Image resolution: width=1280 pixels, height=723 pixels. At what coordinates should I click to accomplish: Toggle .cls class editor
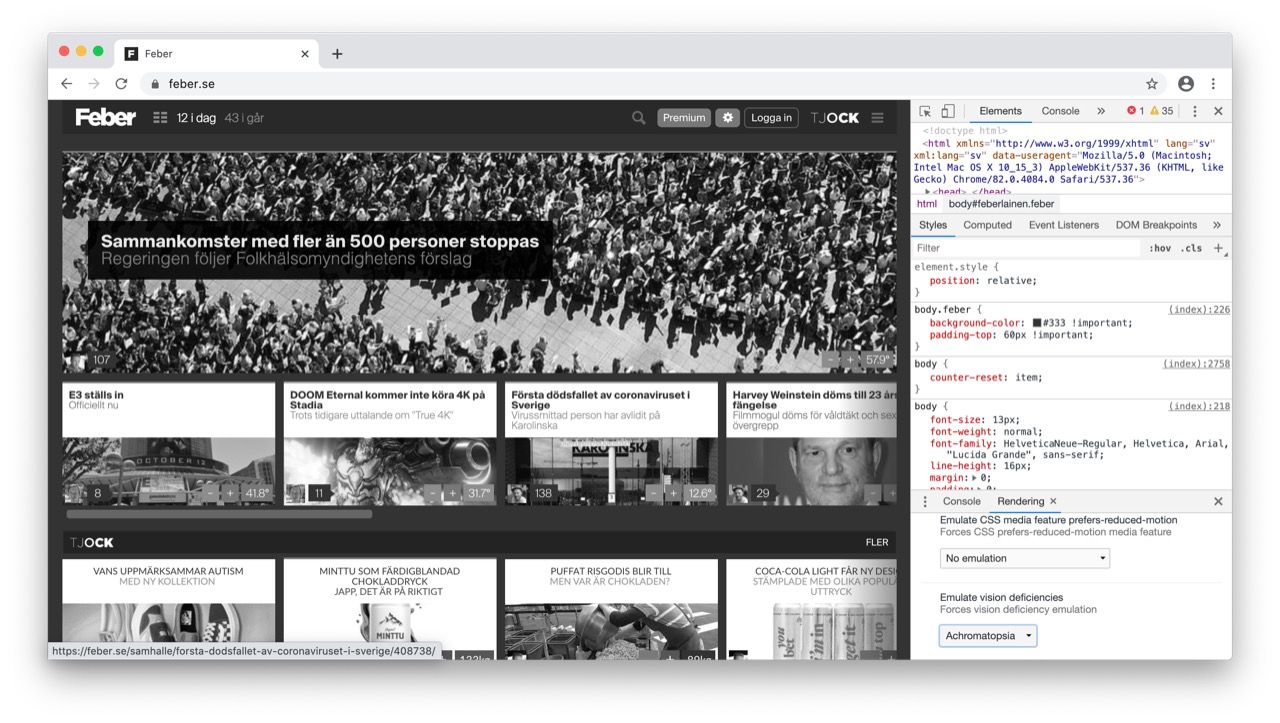[x=1191, y=248]
